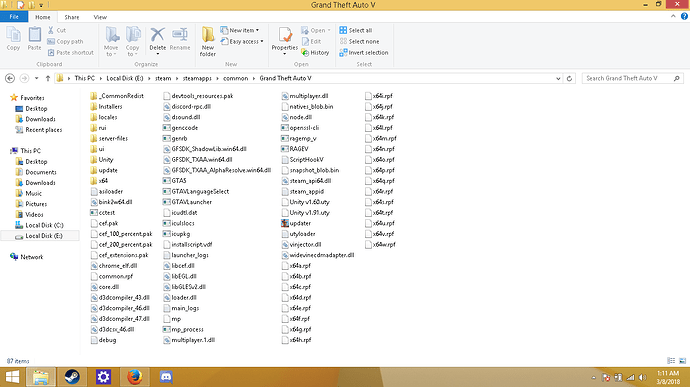Click Paste shortcut in ribbon

point(70,52)
